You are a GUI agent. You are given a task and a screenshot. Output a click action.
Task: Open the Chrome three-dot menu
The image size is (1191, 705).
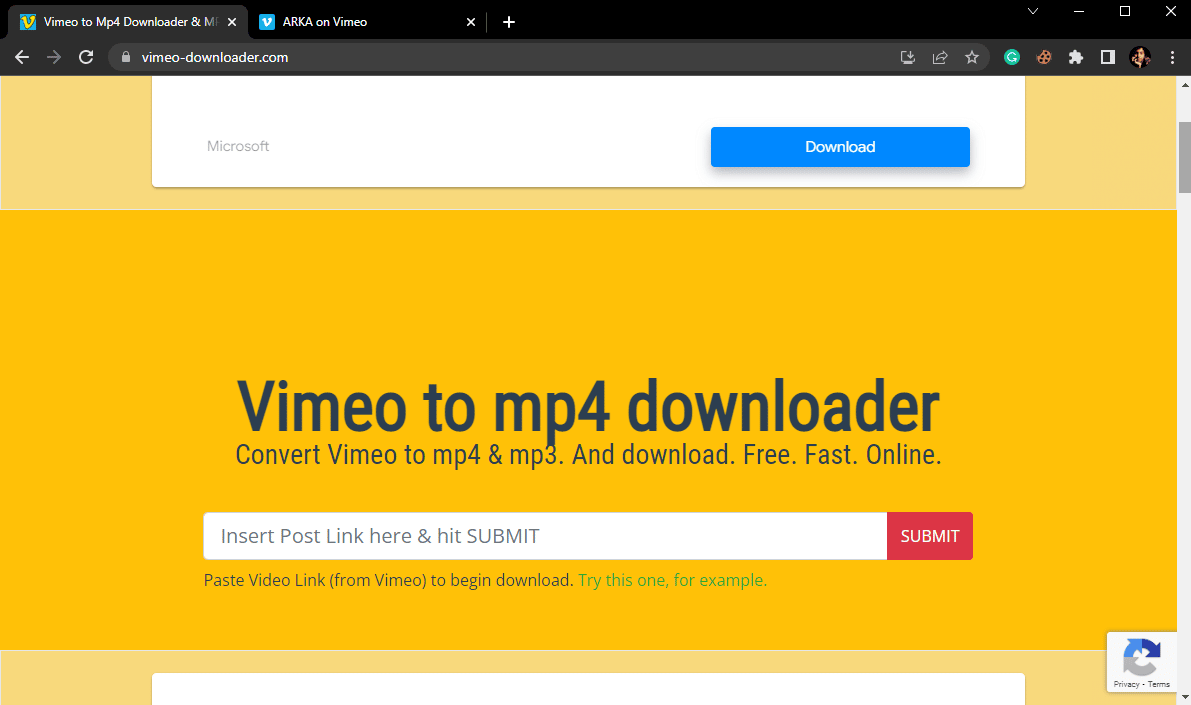(x=1172, y=57)
